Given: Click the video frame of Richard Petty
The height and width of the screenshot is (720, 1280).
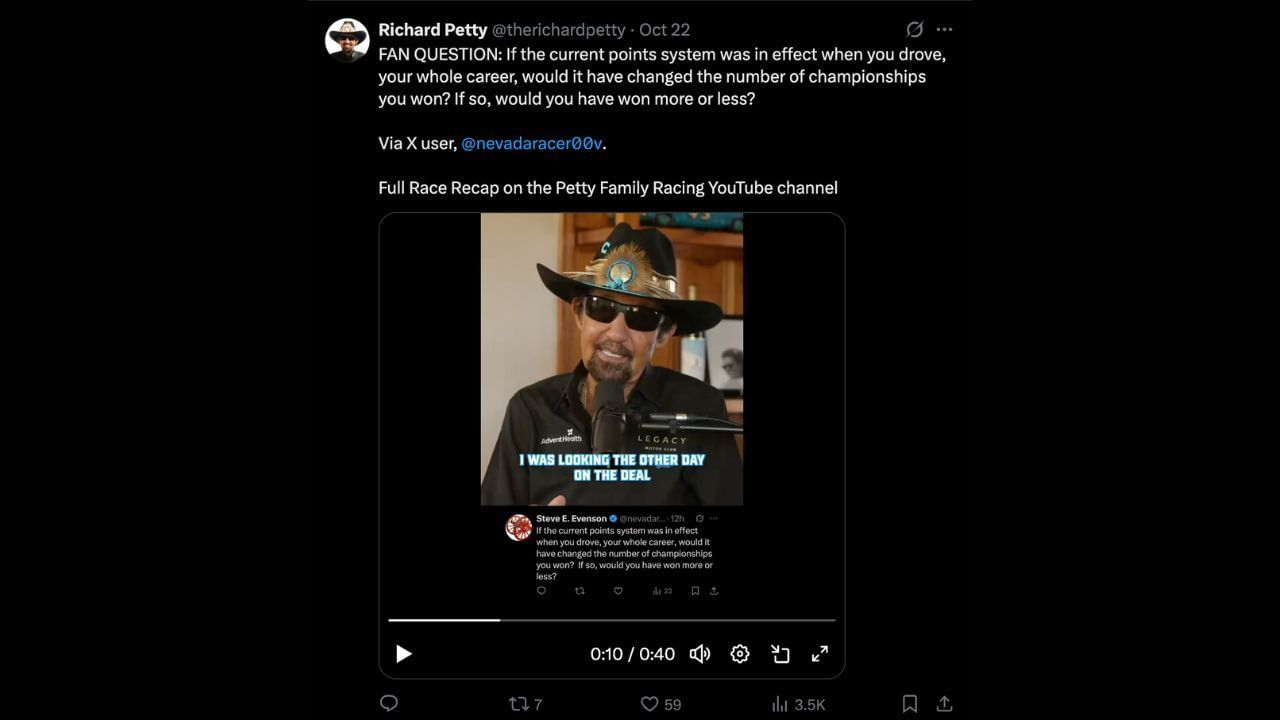Looking at the screenshot, I should tap(611, 360).
